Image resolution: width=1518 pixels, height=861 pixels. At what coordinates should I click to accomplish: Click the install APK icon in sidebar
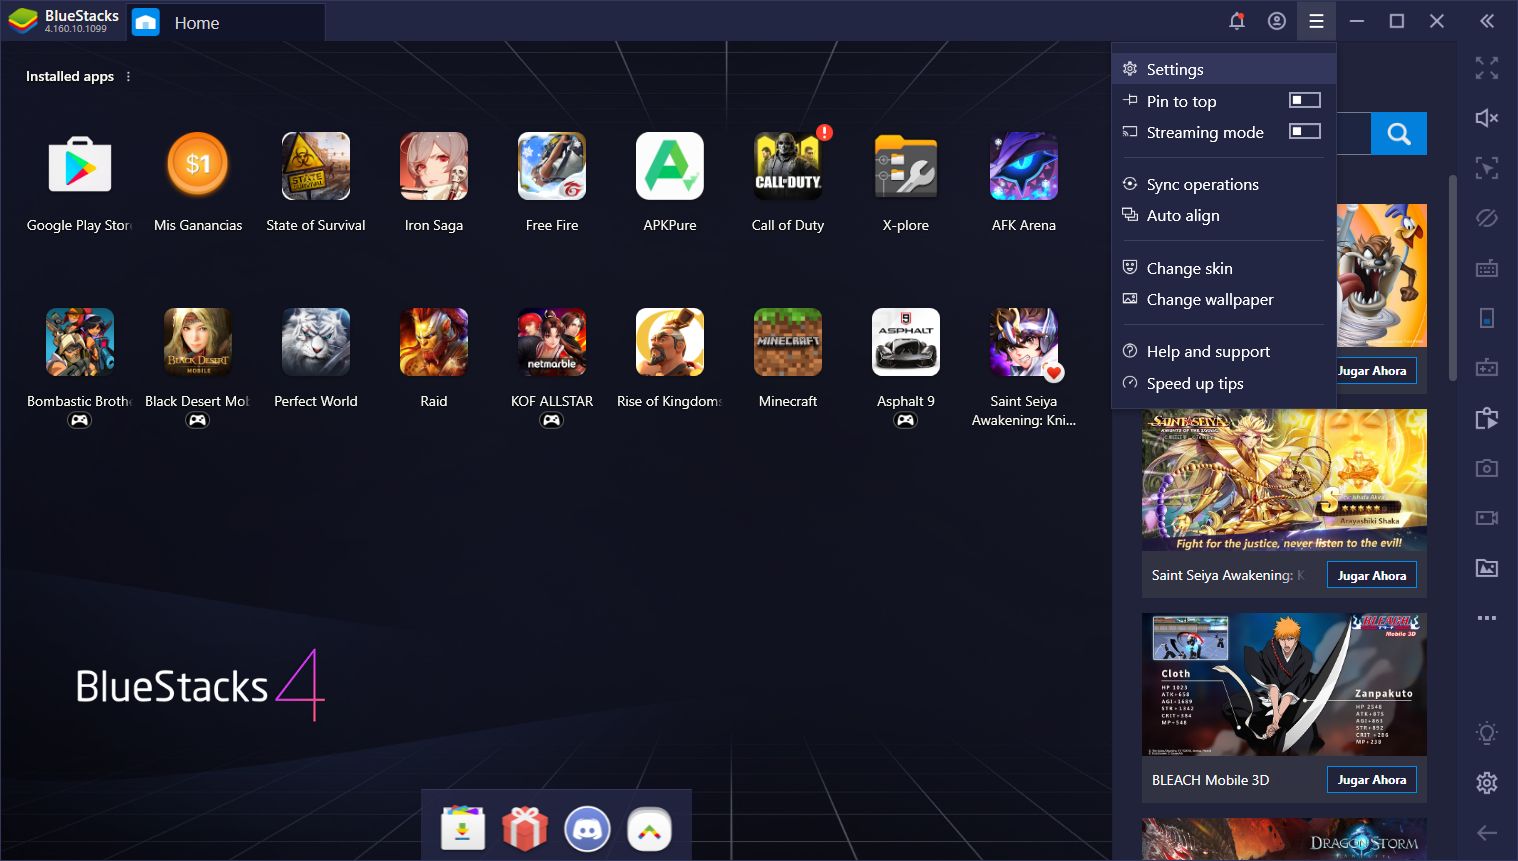(x=1487, y=418)
